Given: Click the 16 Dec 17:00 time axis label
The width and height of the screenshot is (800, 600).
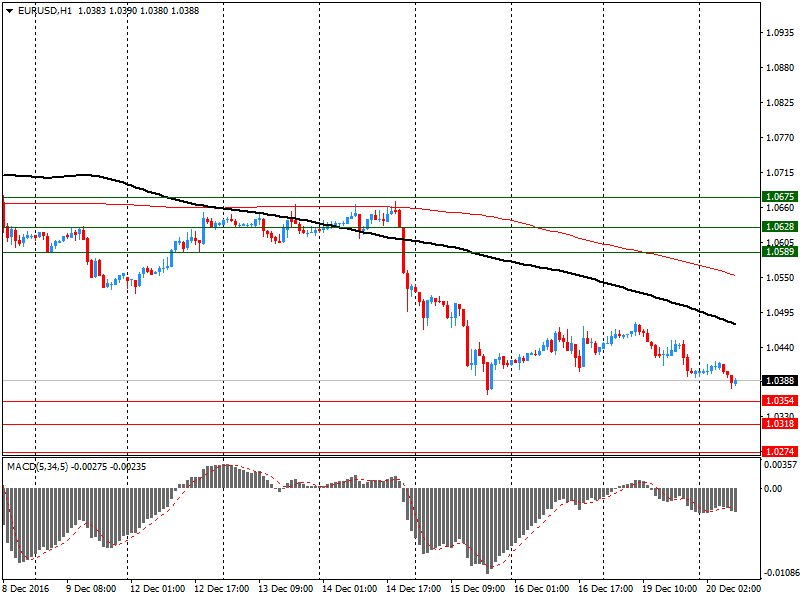Looking at the screenshot, I should [606, 589].
